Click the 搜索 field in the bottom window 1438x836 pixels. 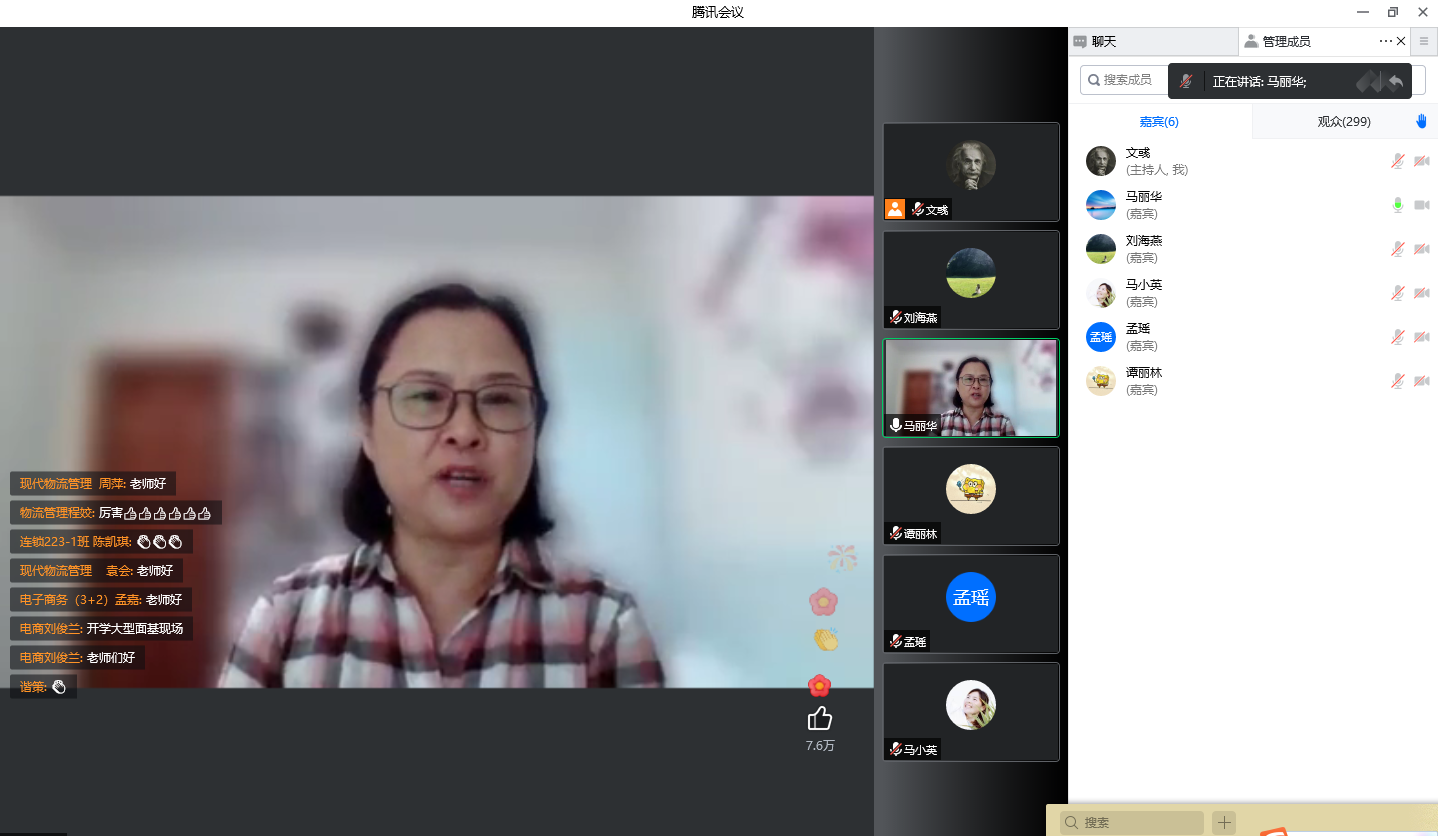tap(1132, 822)
